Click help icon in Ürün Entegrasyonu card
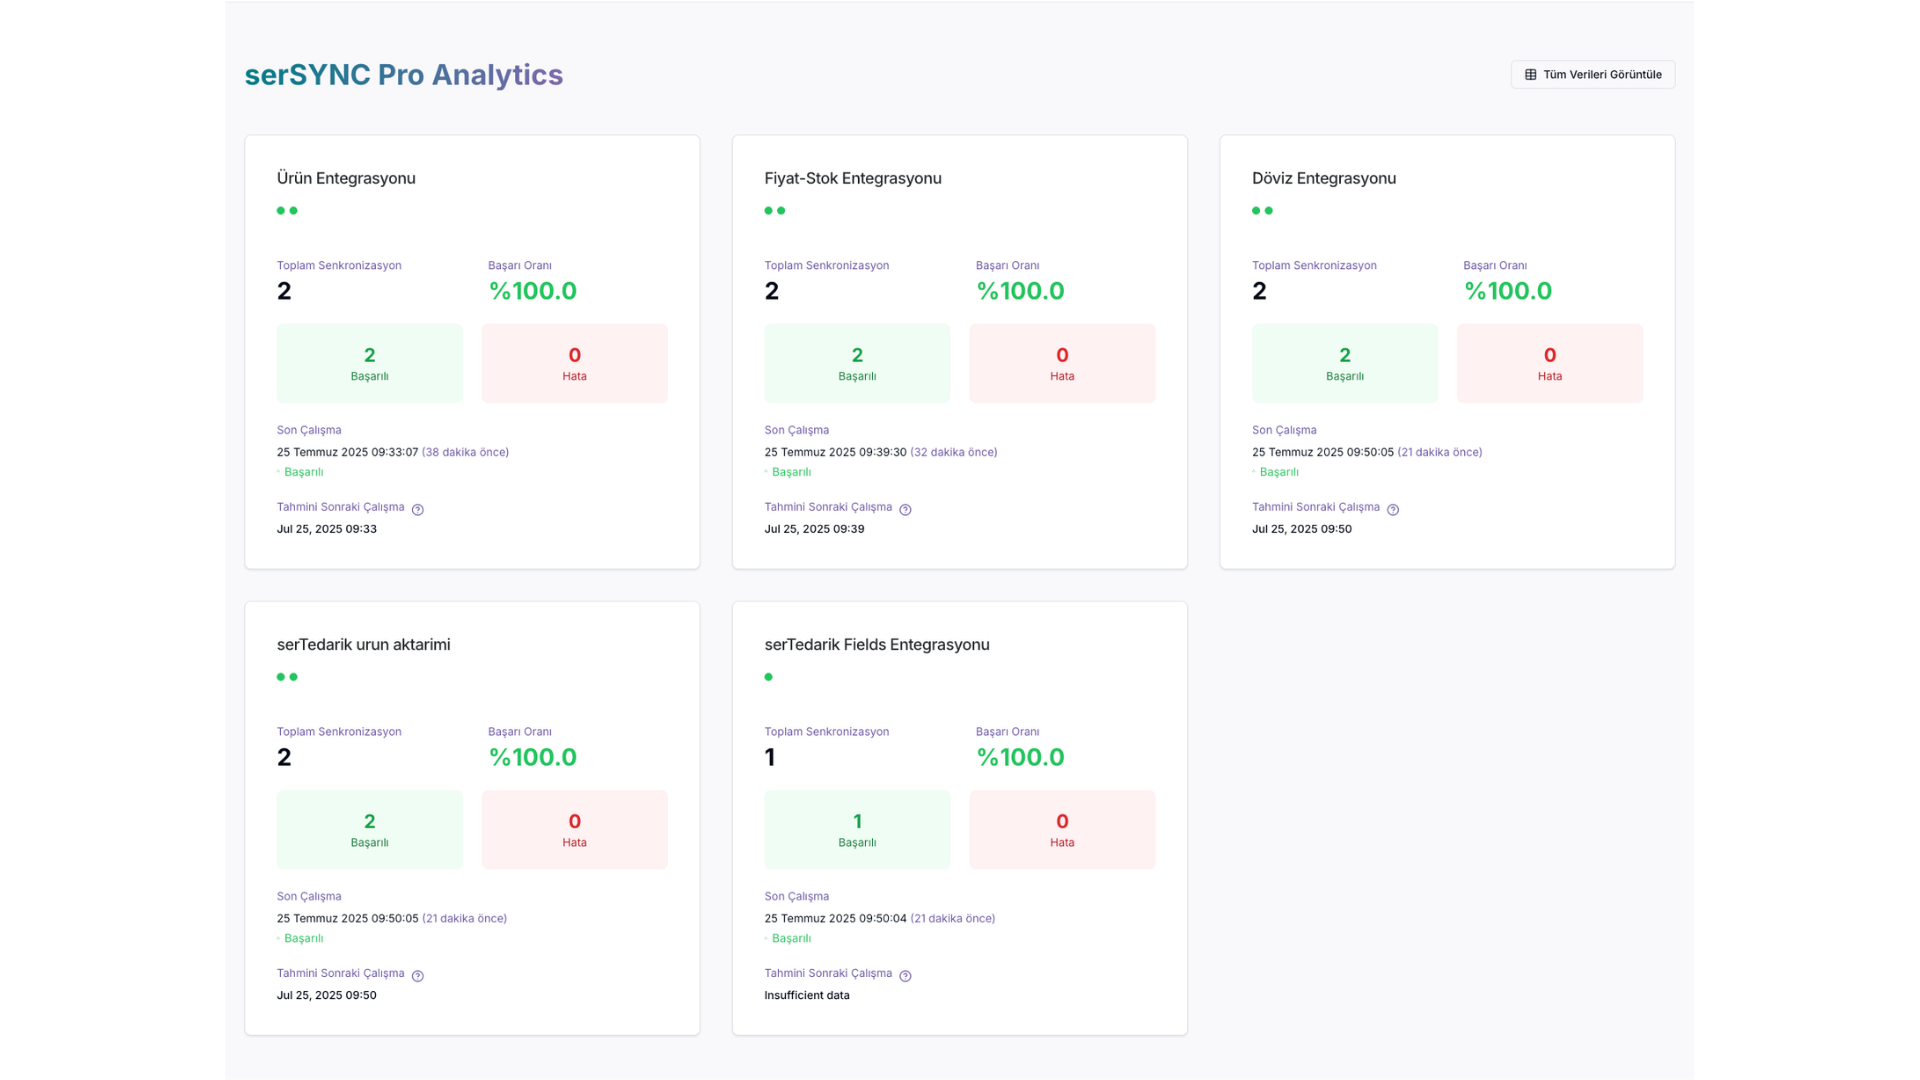This screenshot has width=1920, height=1080. coord(418,510)
